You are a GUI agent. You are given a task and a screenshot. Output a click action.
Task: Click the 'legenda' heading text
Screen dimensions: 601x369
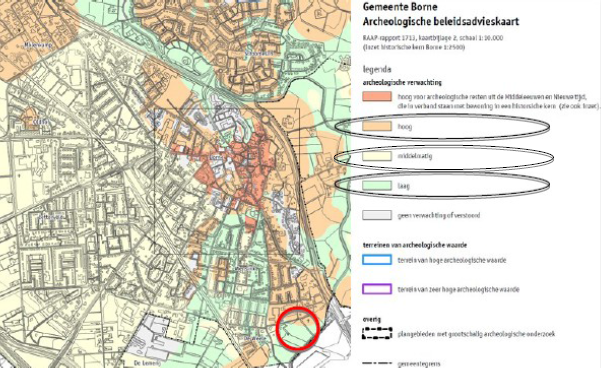pos(377,70)
